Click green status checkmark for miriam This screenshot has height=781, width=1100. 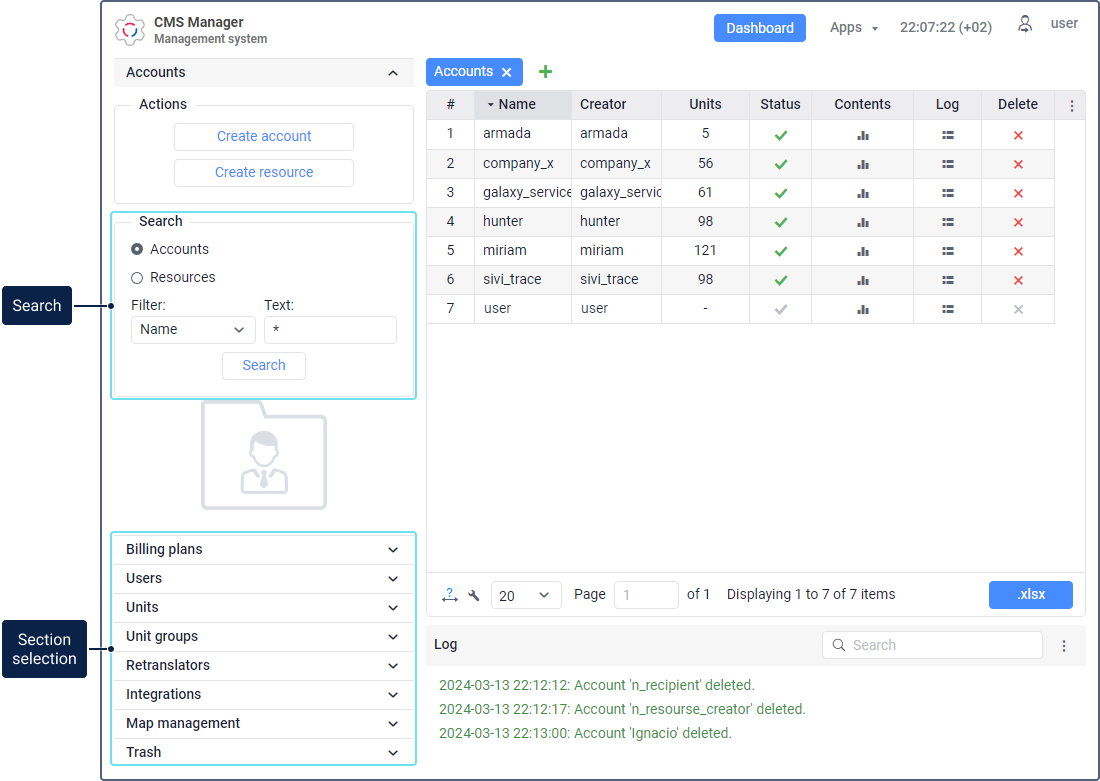(780, 251)
